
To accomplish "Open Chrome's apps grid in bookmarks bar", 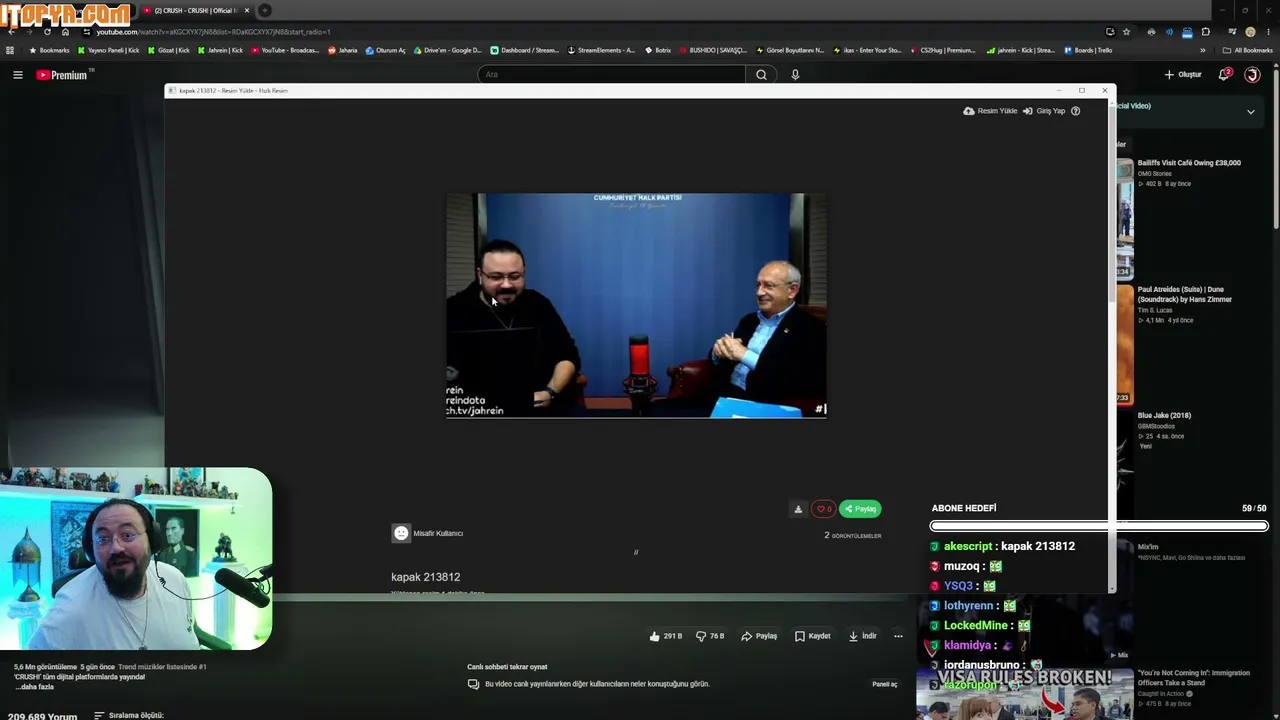I will pyautogui.click(x=10, y=50).
